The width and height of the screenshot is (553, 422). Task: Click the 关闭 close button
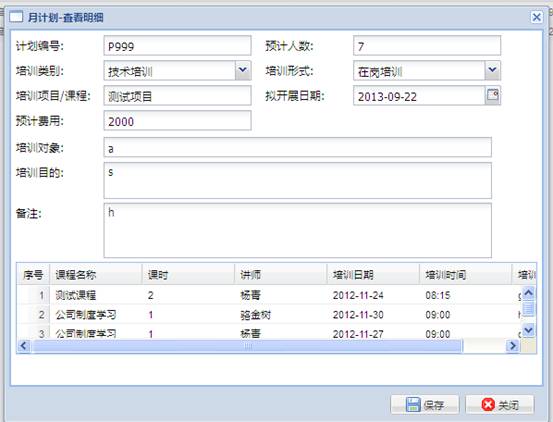[x=499, y=404]
